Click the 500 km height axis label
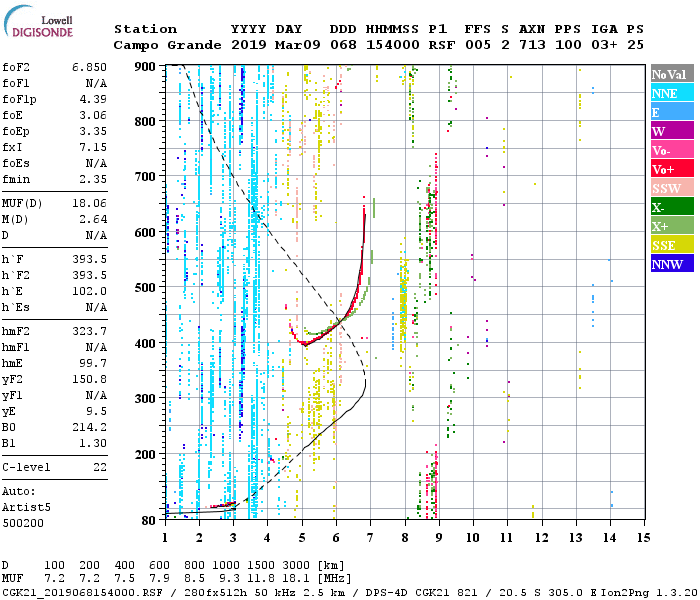Image resolution: width=700 pixels, height=600 pixels. click(145, 288)
